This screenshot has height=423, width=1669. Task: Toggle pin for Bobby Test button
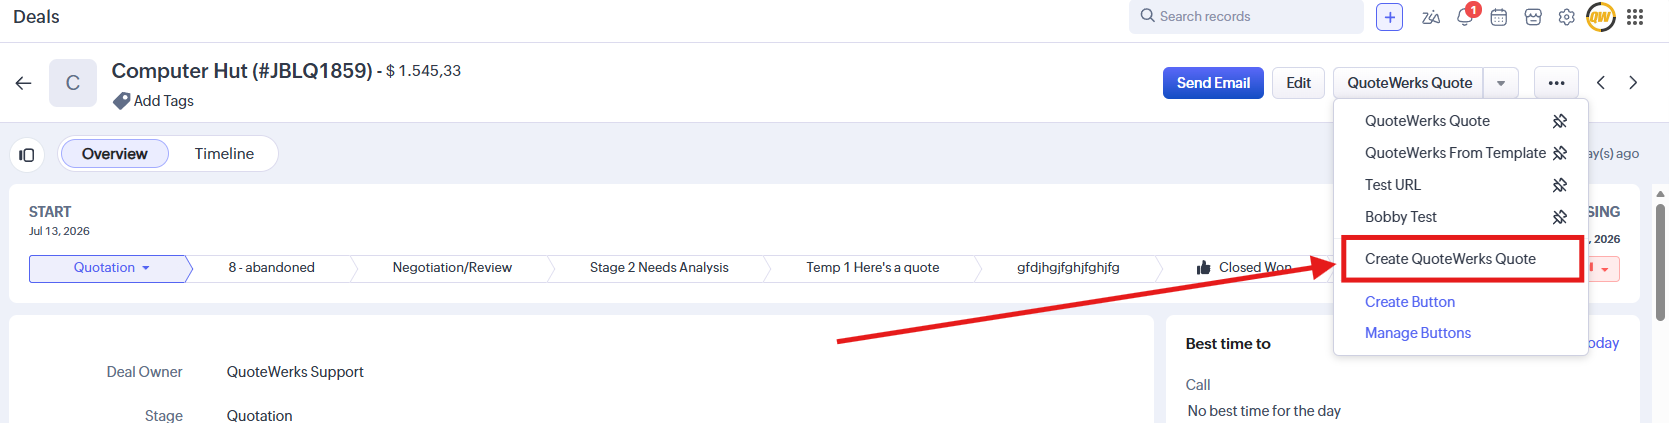tap(1559, 217)
